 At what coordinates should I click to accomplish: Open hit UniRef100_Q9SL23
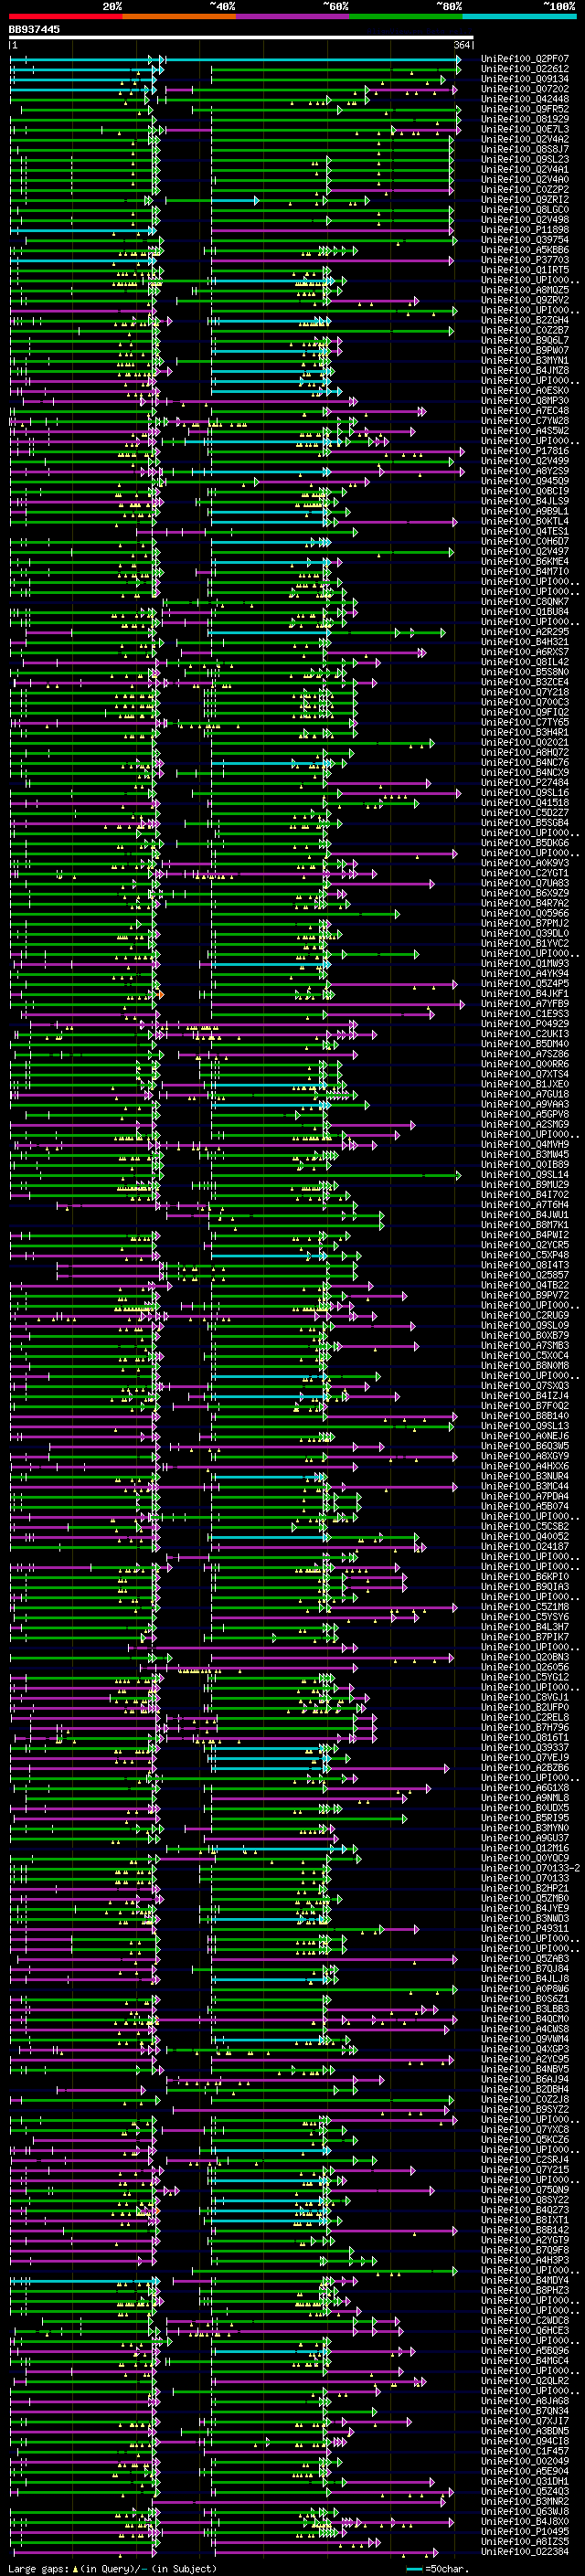pyautogui.click(x=525, y=159)
